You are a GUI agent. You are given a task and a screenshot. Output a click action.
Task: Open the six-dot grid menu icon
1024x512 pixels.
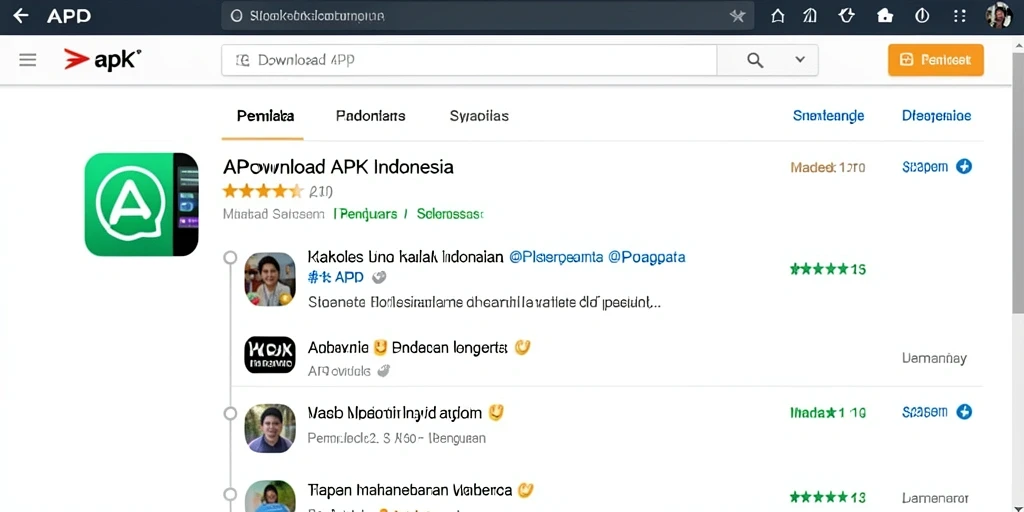(959, 16)
